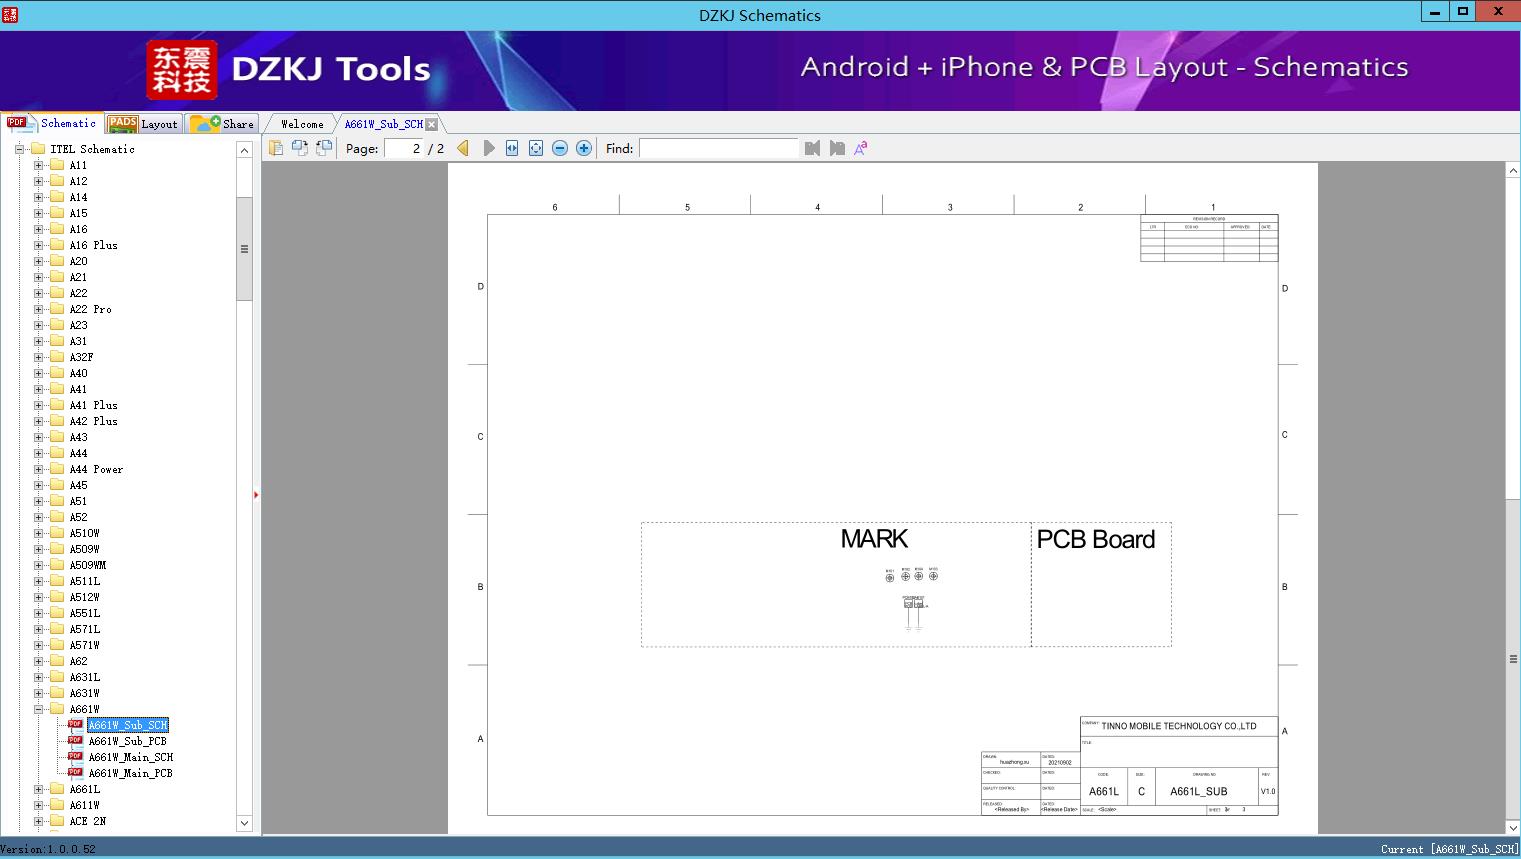This screenshot has height=859, width=1521.
Task: Select the A571W folder
Action: pos(85,645)
